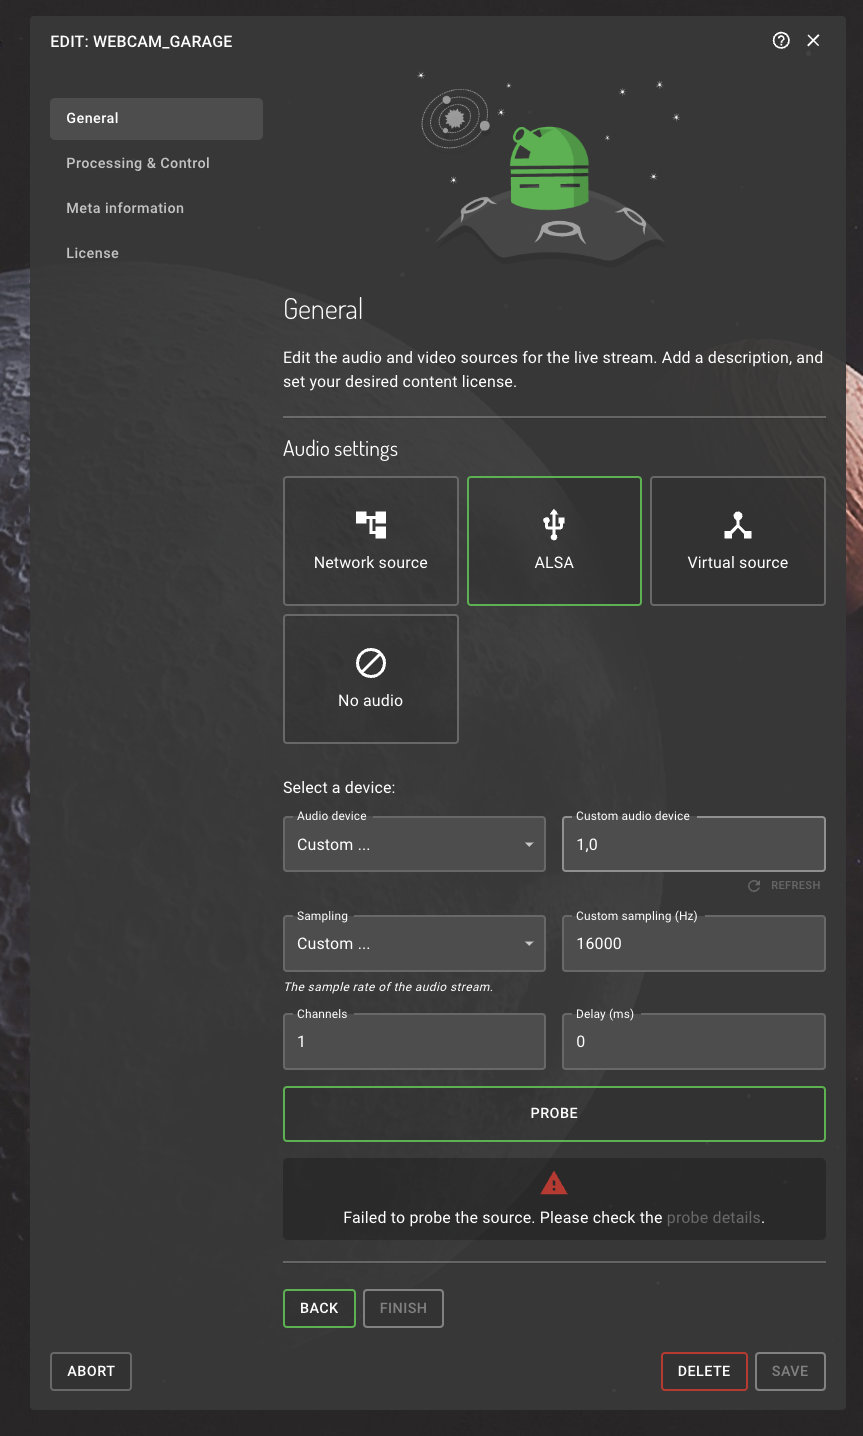This screenshot has width=863, height=1436.
Task: Open the help icon in the title bar
Action: click(x=781, y=40)
